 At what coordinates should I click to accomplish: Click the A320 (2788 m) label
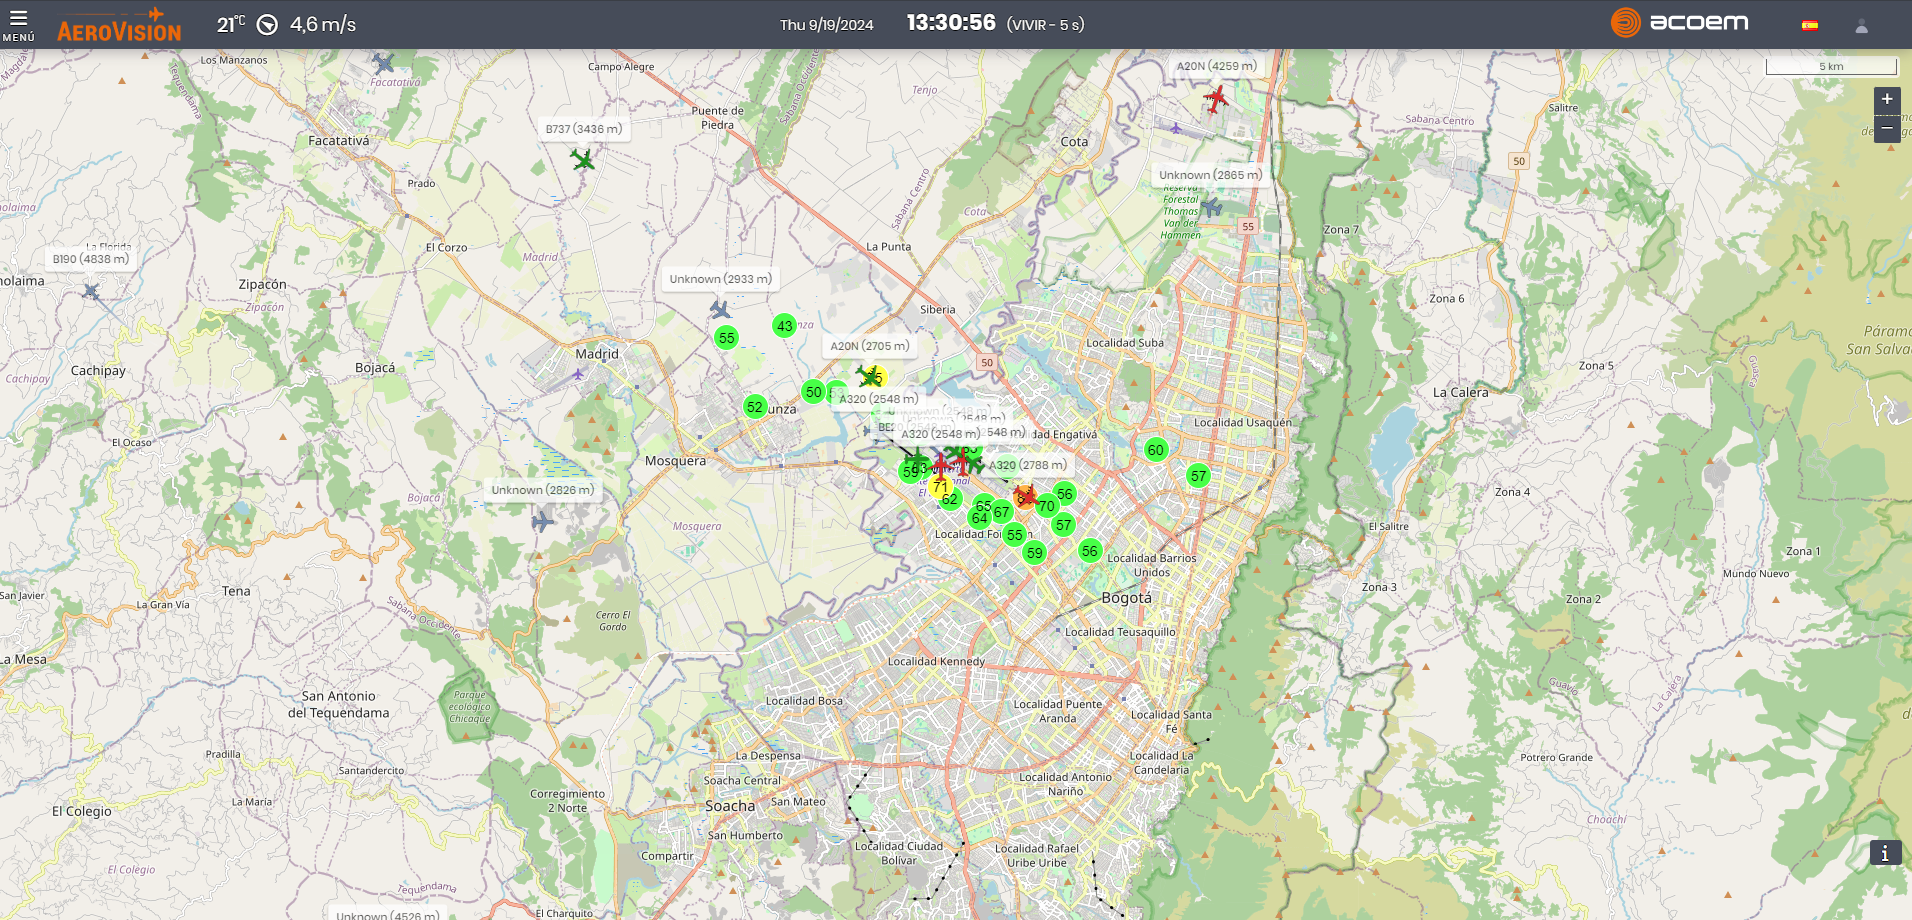[1027, 465]
